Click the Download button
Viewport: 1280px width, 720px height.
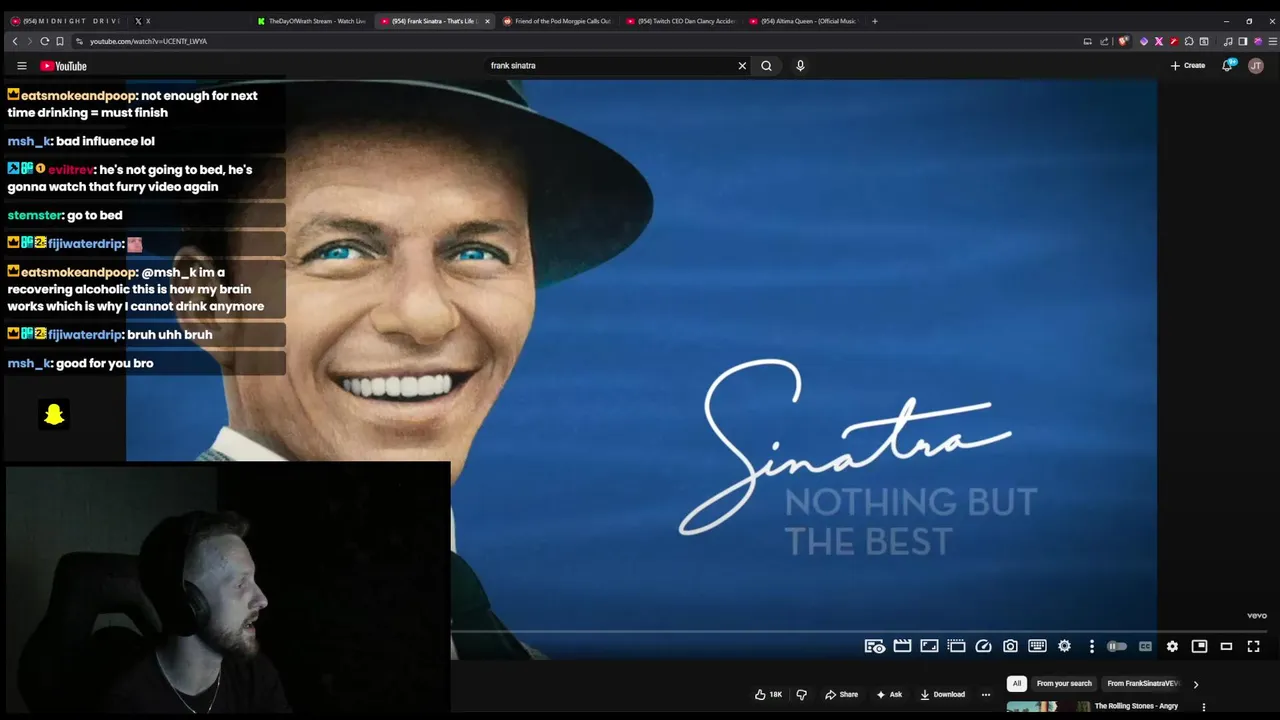point(942,694)
